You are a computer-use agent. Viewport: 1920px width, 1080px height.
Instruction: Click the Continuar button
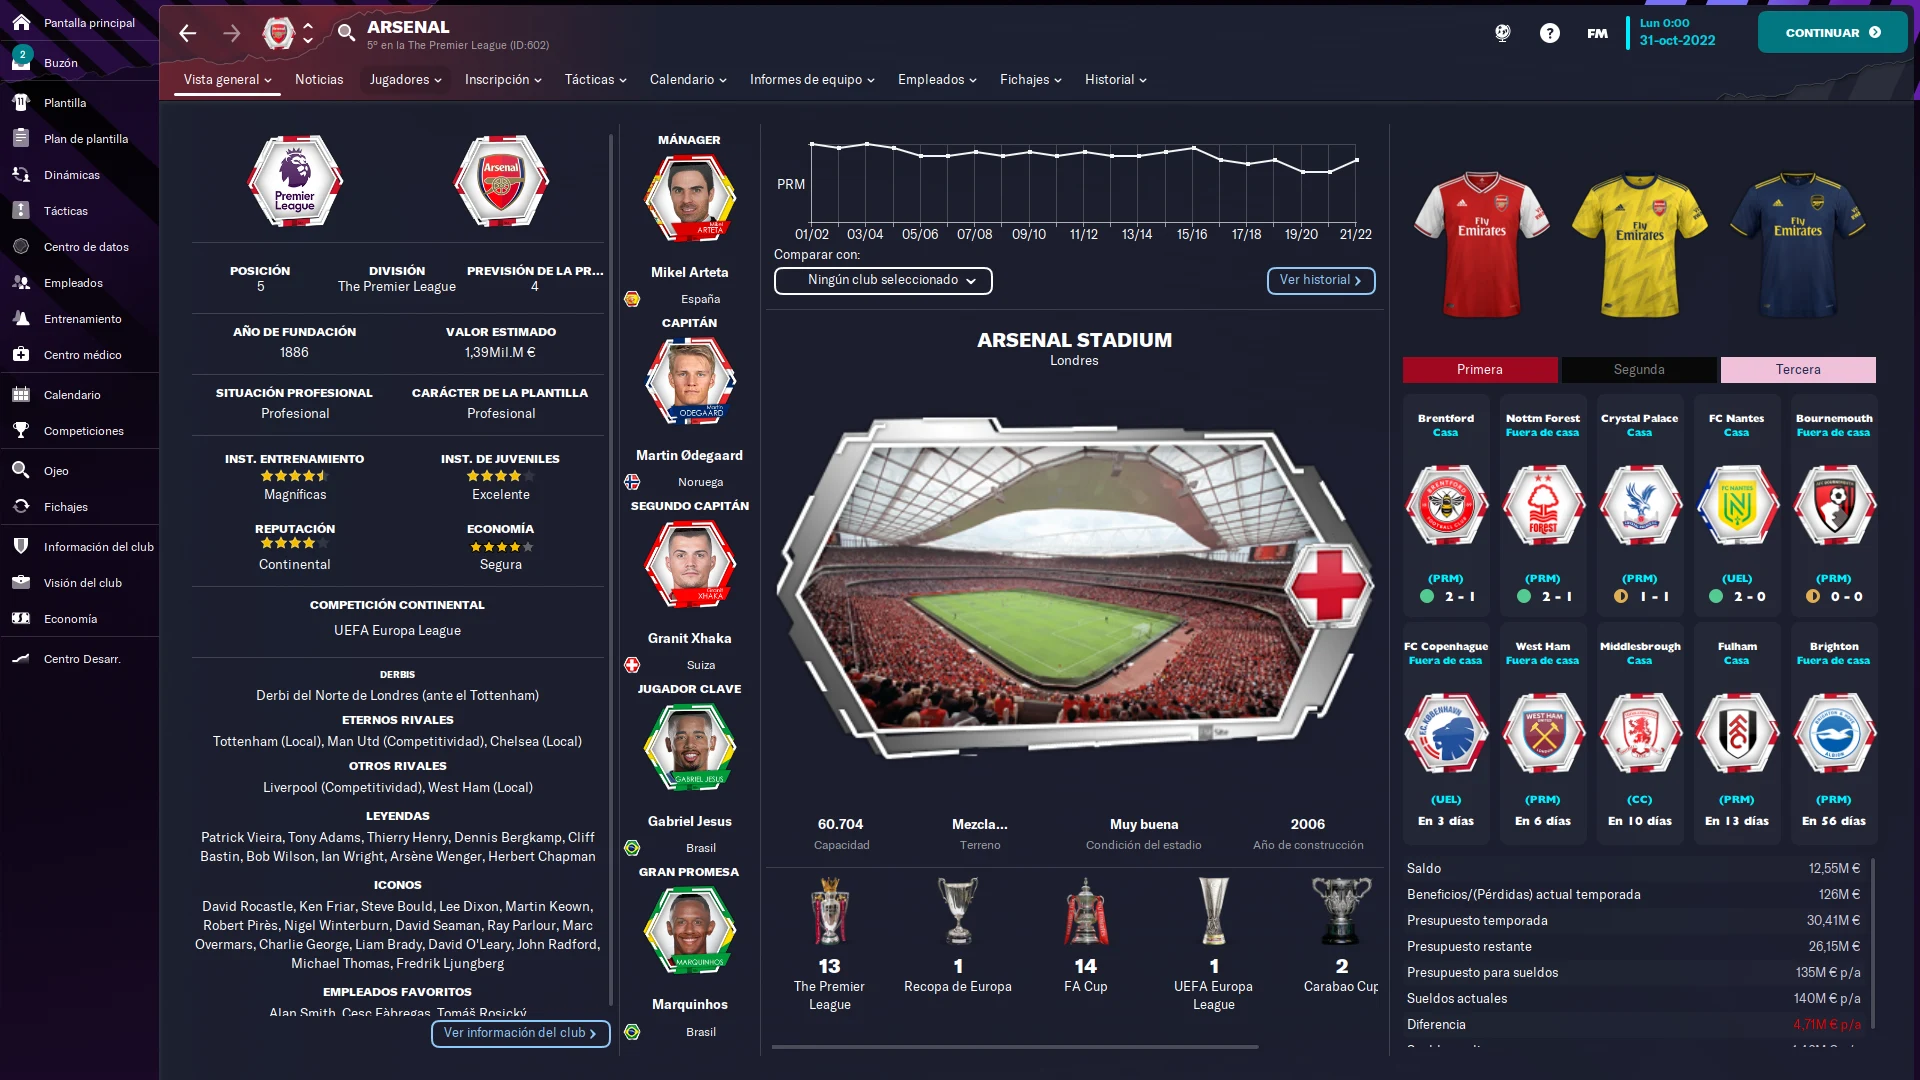pyautogui.click(x=1832, y=33)
